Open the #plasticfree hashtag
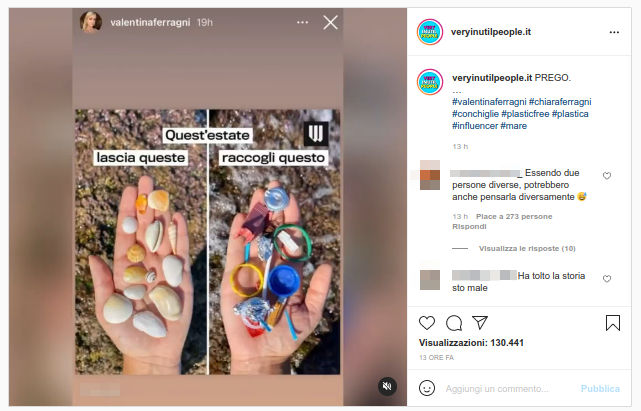The height and width of the screenshot is (411, 641). tap(532, 114)
